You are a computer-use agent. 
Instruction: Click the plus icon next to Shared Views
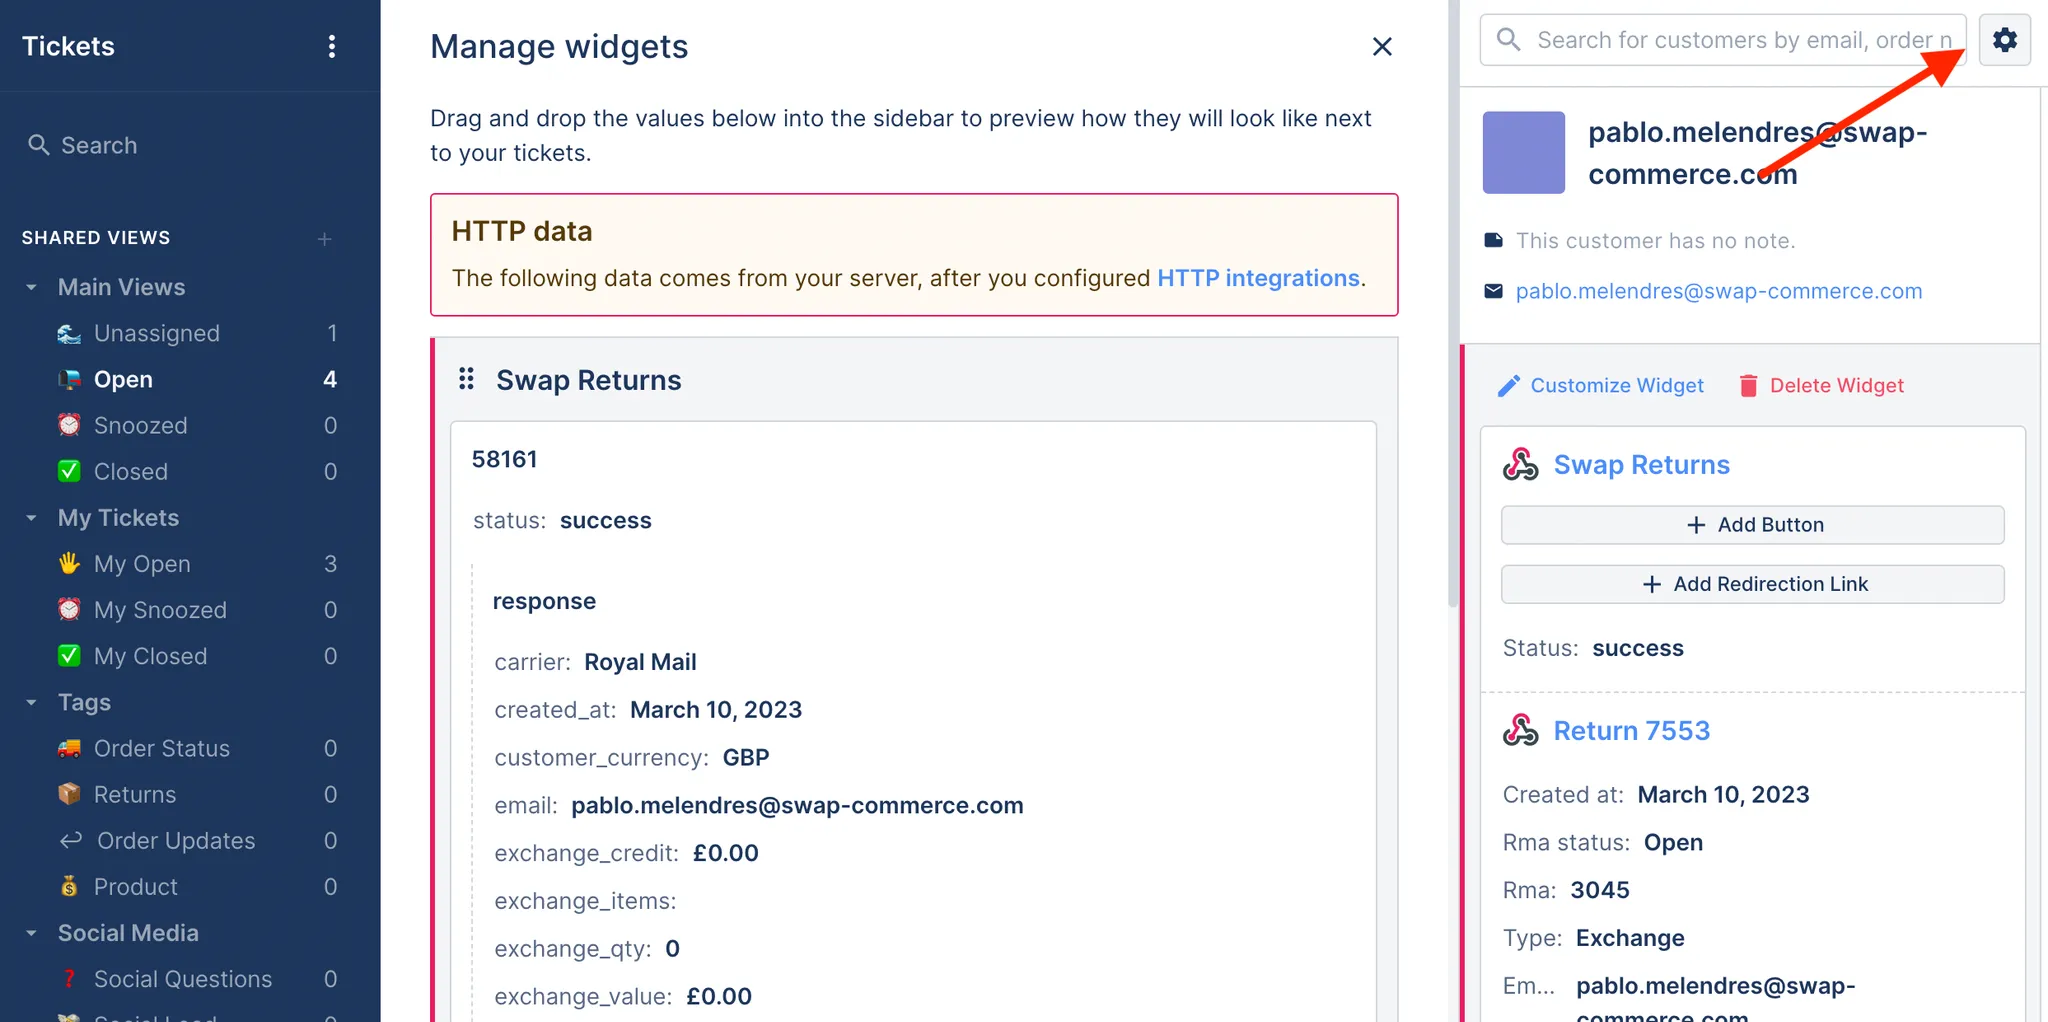coord(324,238)
